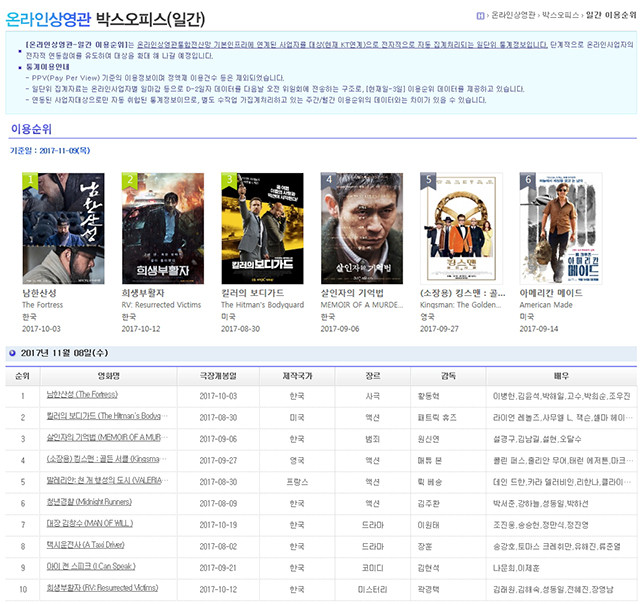Click 대장 김창수 (MAN OF WILL) link
The height and width of the screenshot is (604, 640).
click(x=90, y=523)
